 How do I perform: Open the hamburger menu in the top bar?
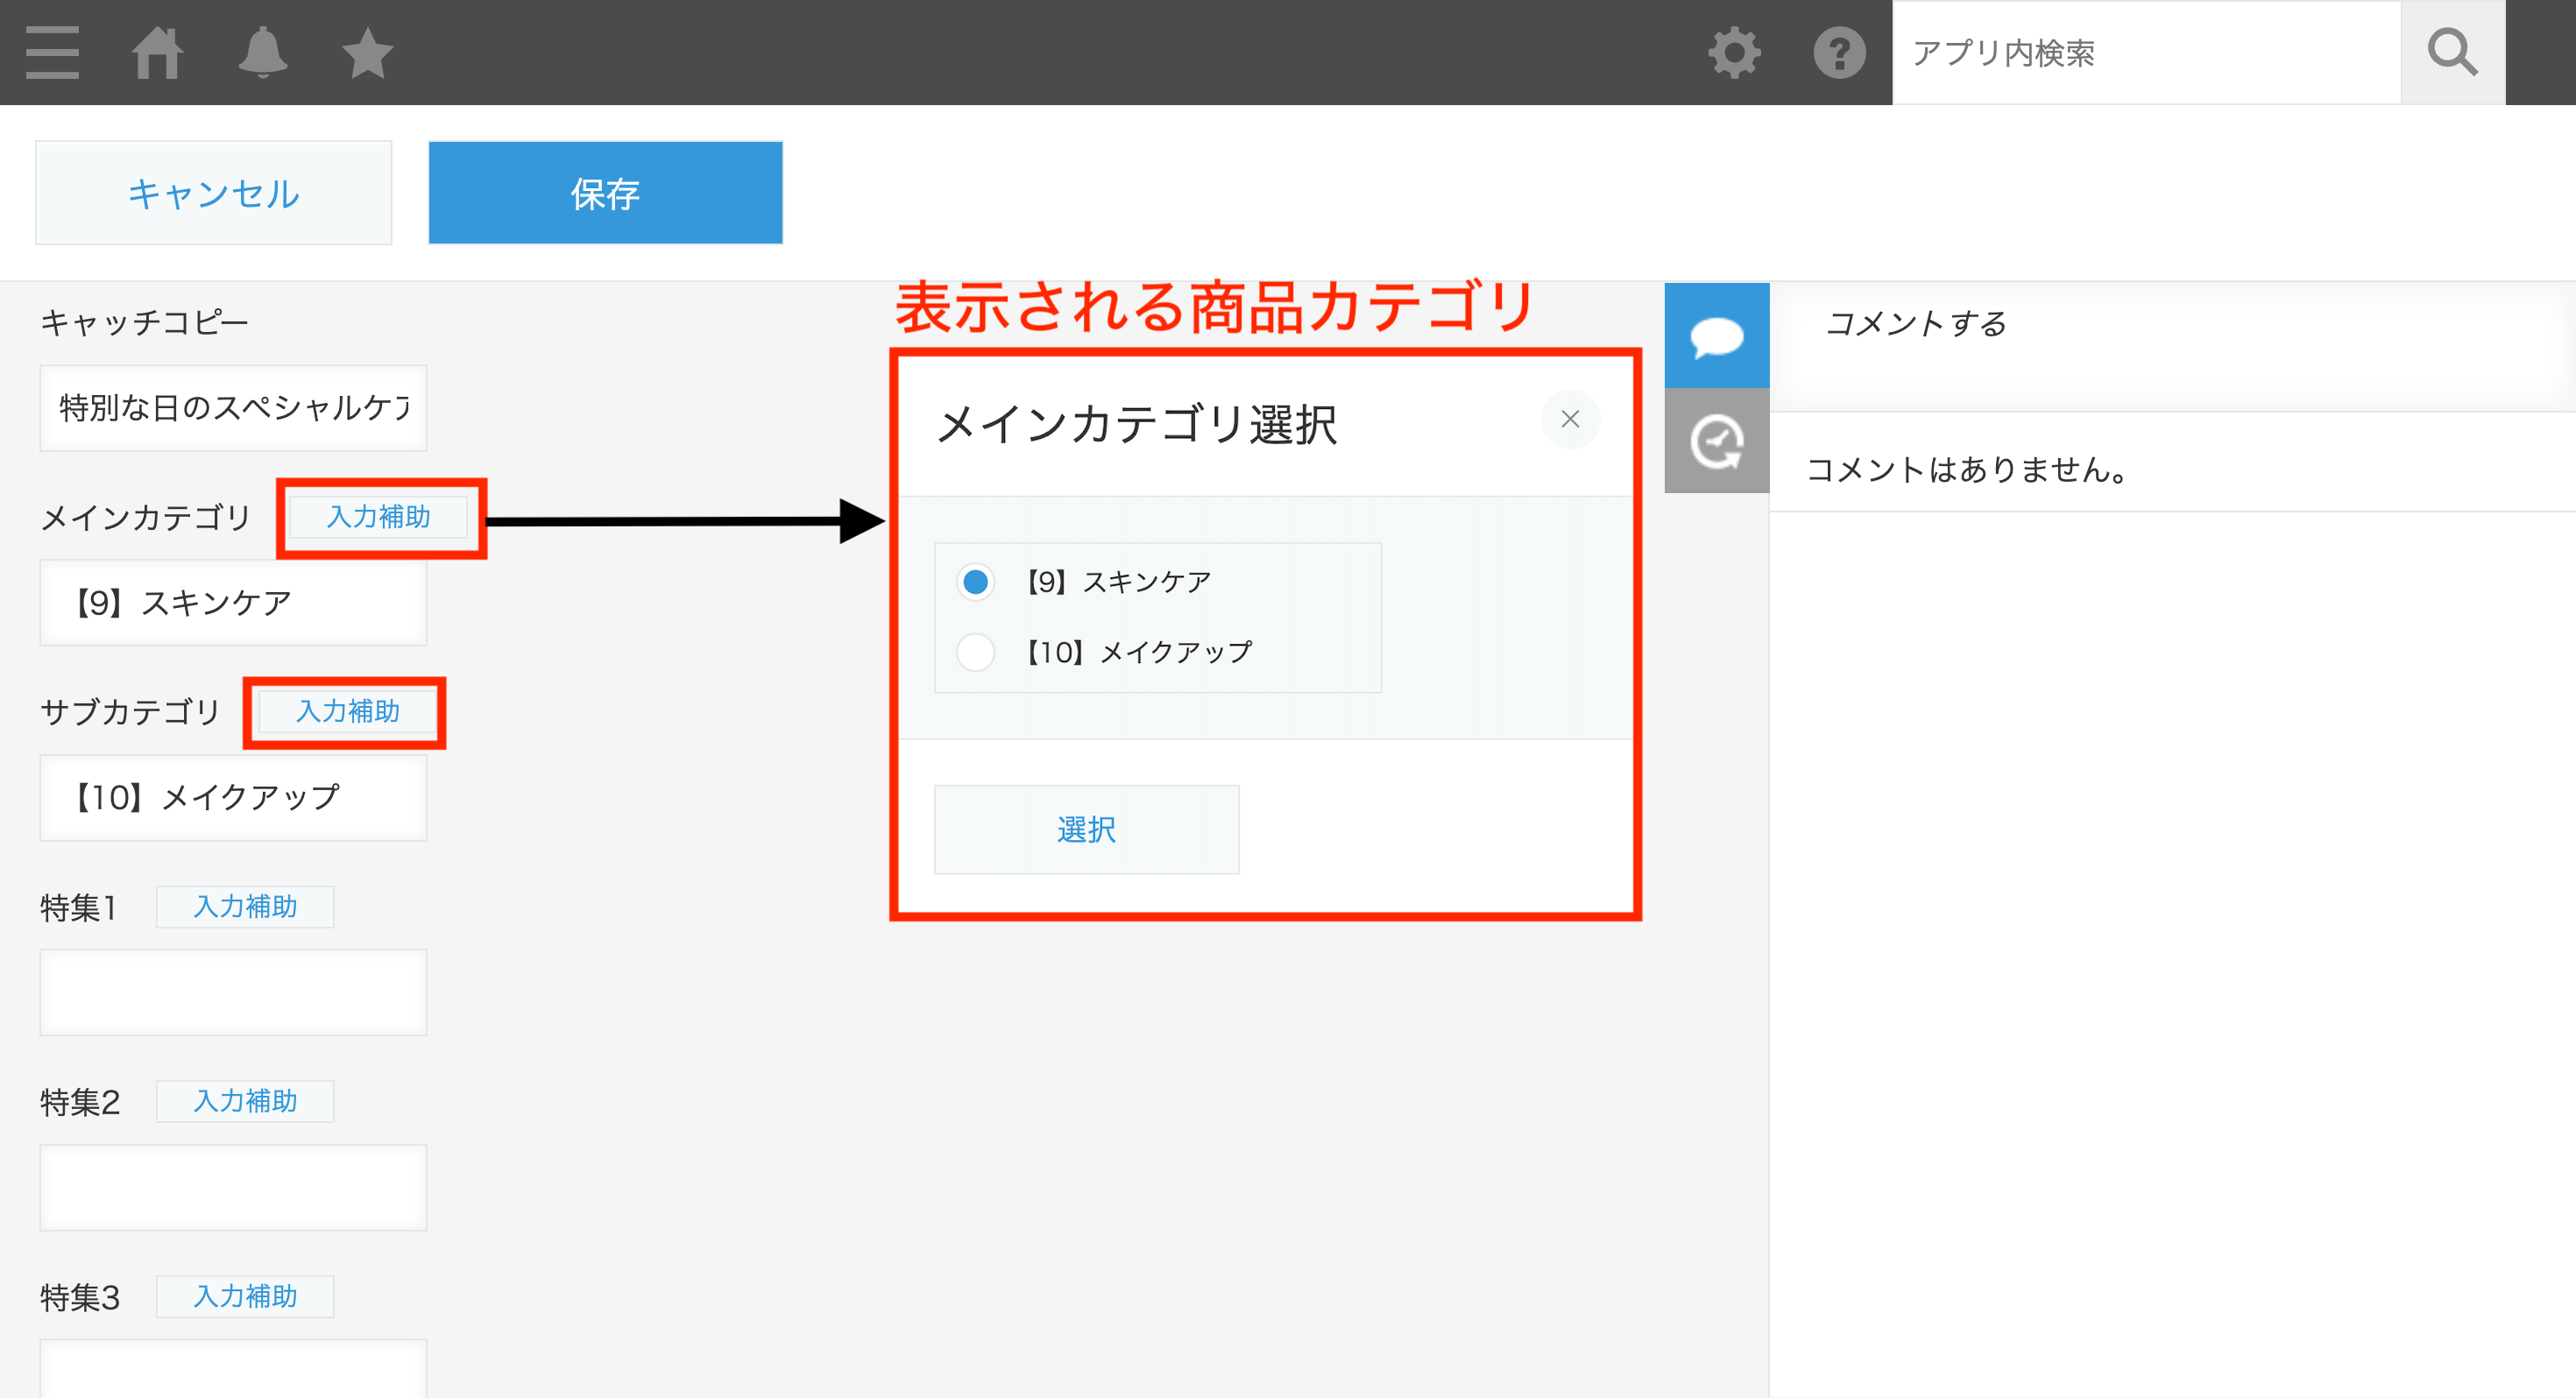(52, 52)
